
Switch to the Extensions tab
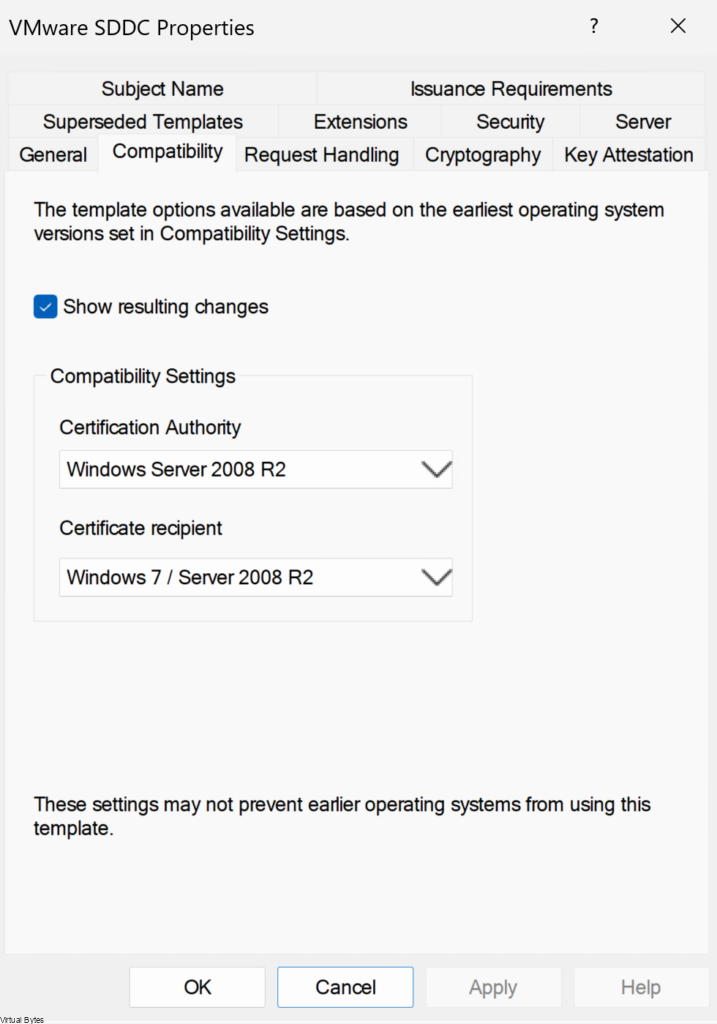360,122
